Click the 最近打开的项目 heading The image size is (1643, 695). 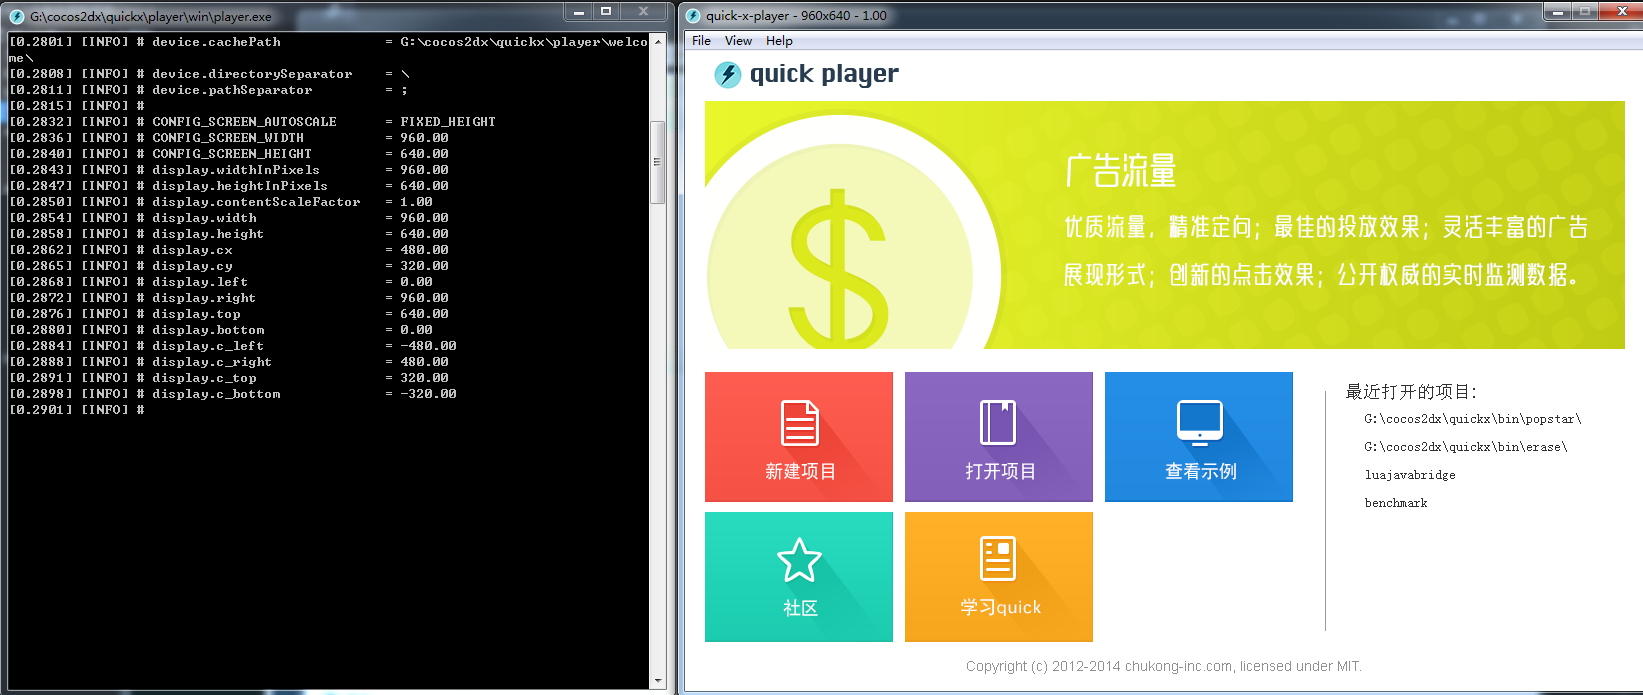(x=1411, y=391)
